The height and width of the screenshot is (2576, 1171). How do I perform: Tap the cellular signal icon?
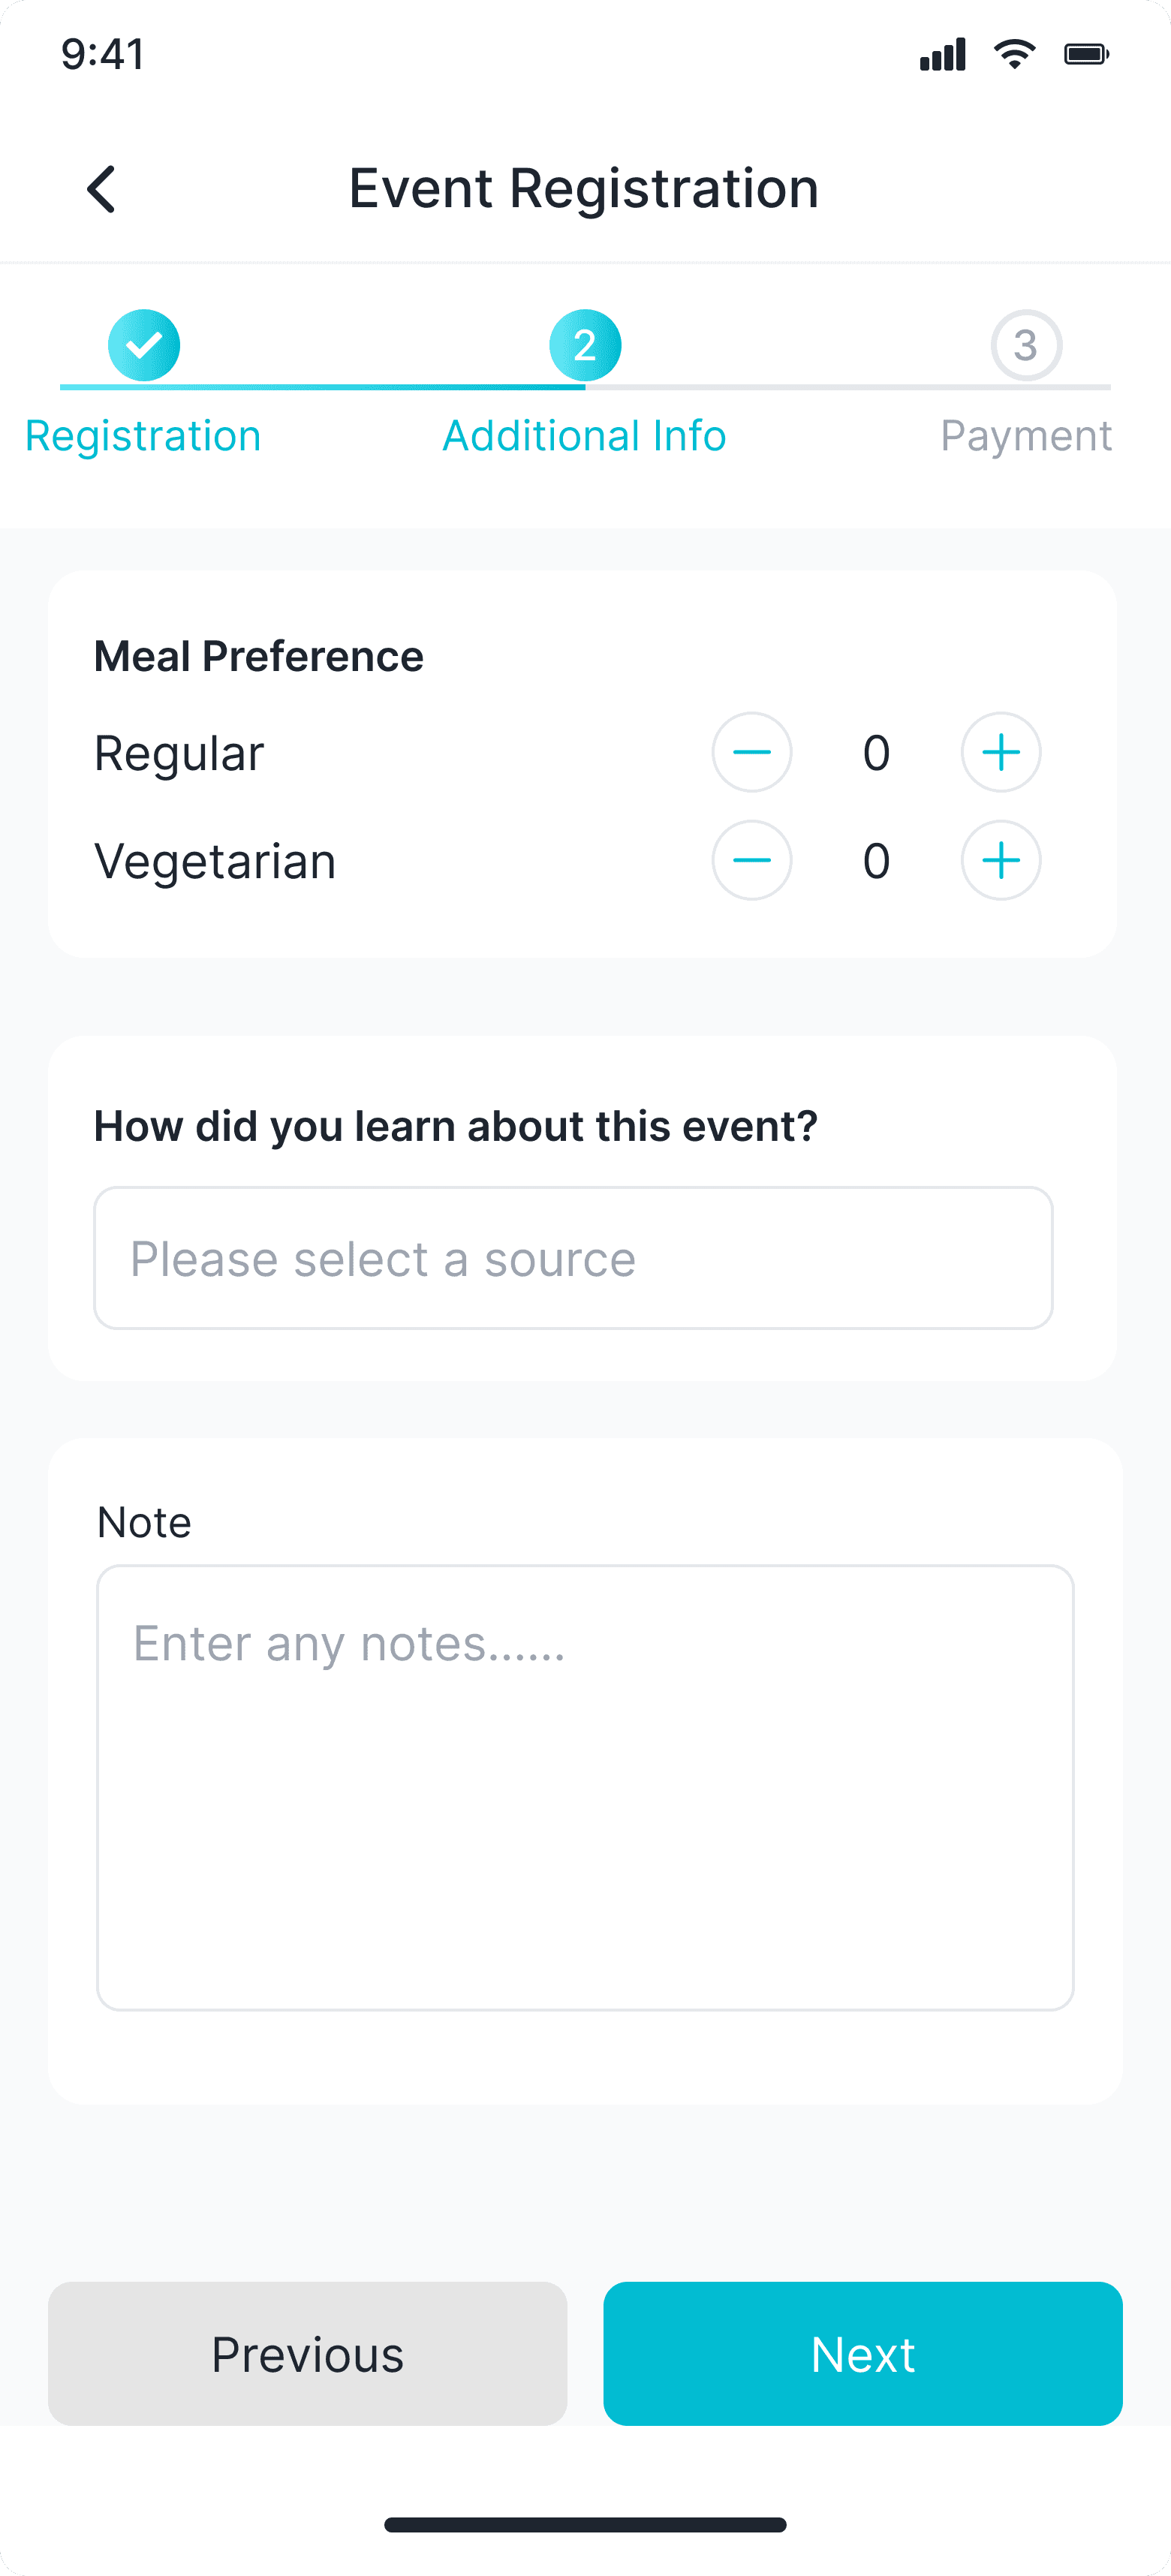(x=942, y=54)
